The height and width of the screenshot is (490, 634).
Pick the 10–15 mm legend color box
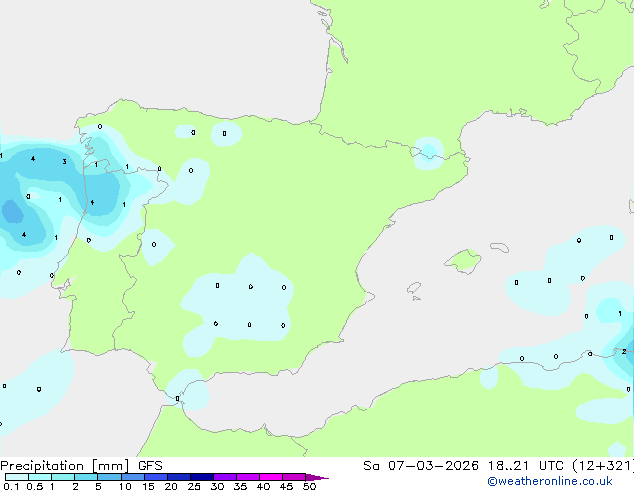click(132, 477)
